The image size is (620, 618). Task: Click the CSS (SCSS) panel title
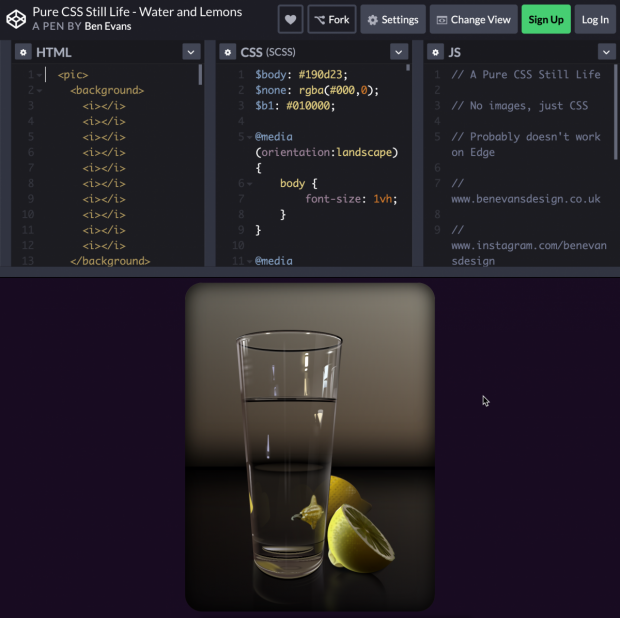268,52
